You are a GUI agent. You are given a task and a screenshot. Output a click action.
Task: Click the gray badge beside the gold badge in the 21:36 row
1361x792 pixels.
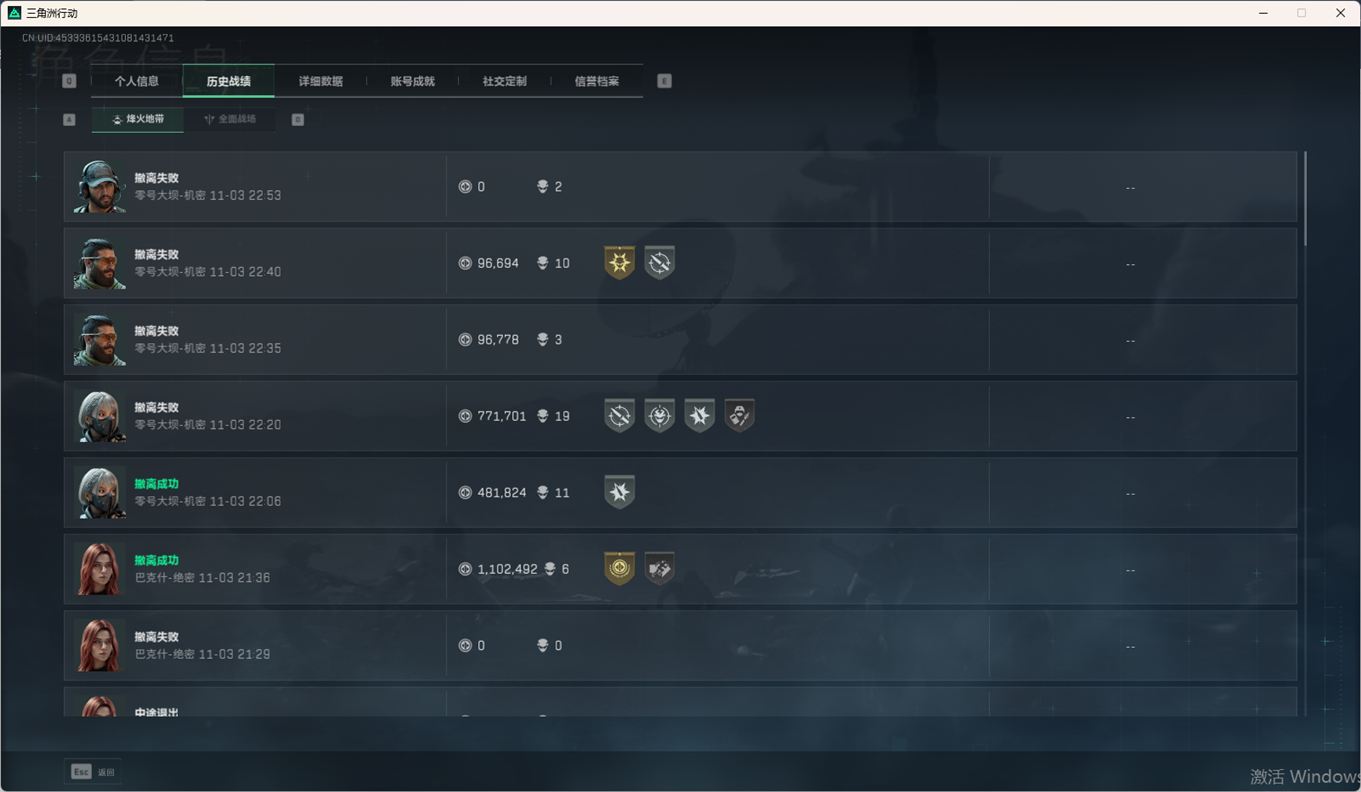click(x=659, y=569)
